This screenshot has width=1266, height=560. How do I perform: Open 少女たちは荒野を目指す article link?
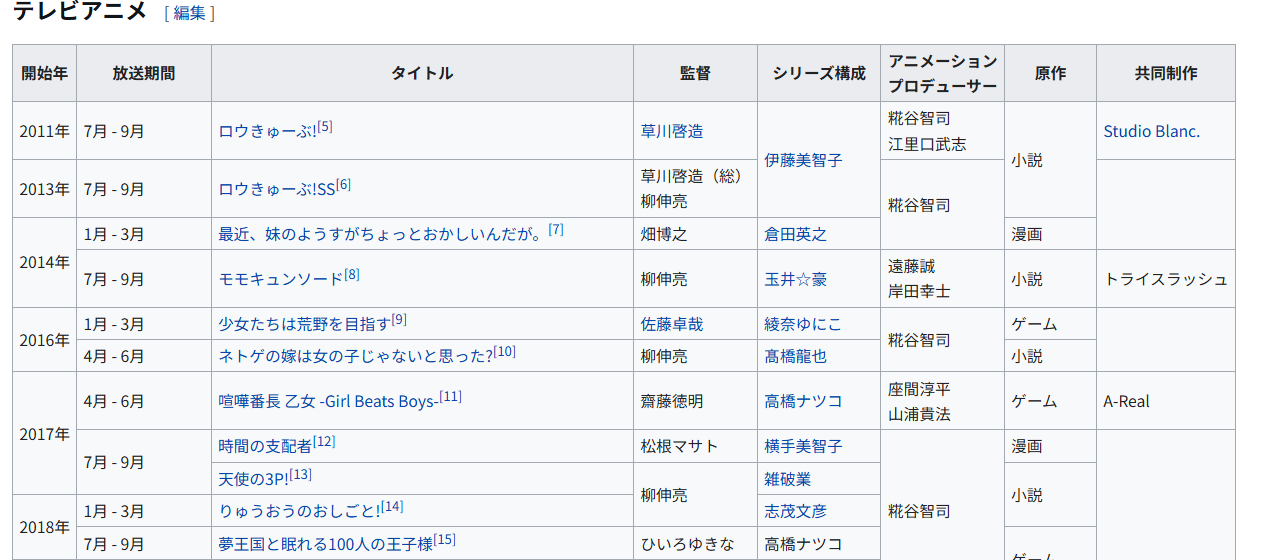[304, 324]
